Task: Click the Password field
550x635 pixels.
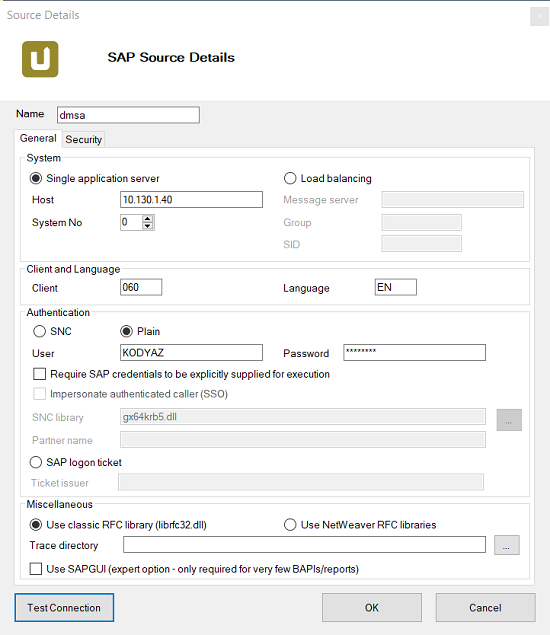Action: (414, 353)
